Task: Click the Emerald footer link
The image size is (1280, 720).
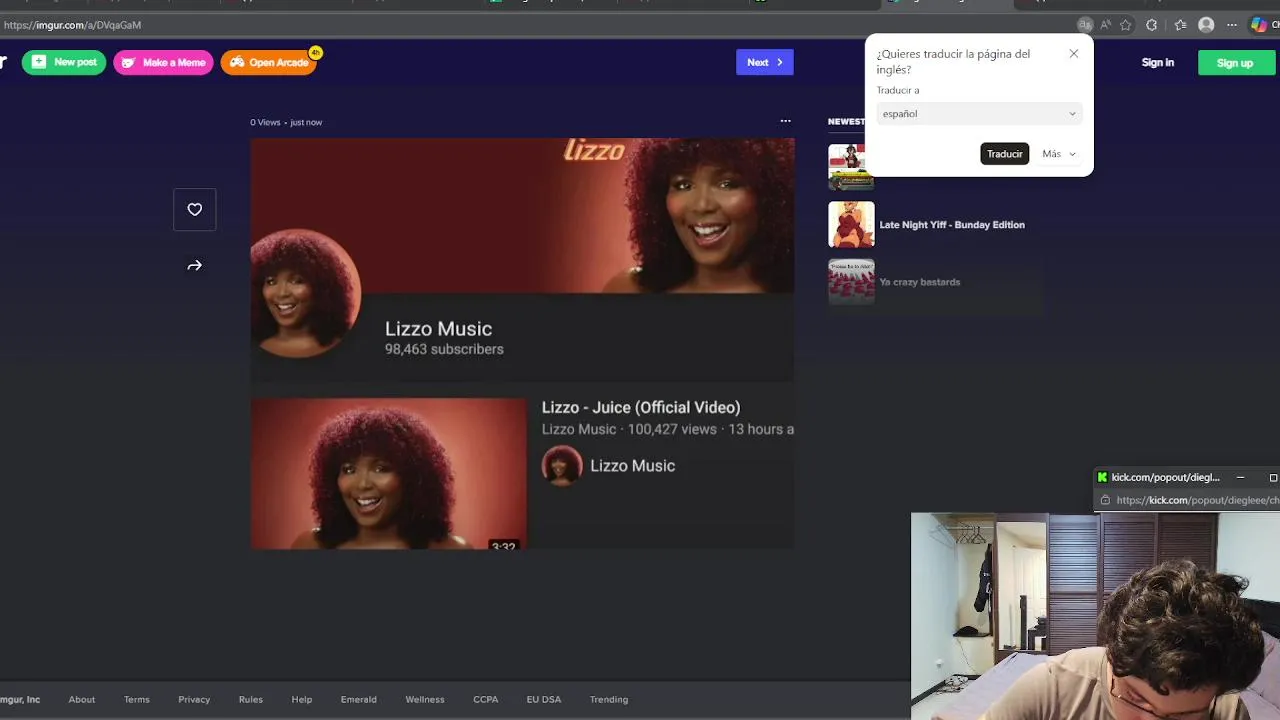Action: pos(359,700)
